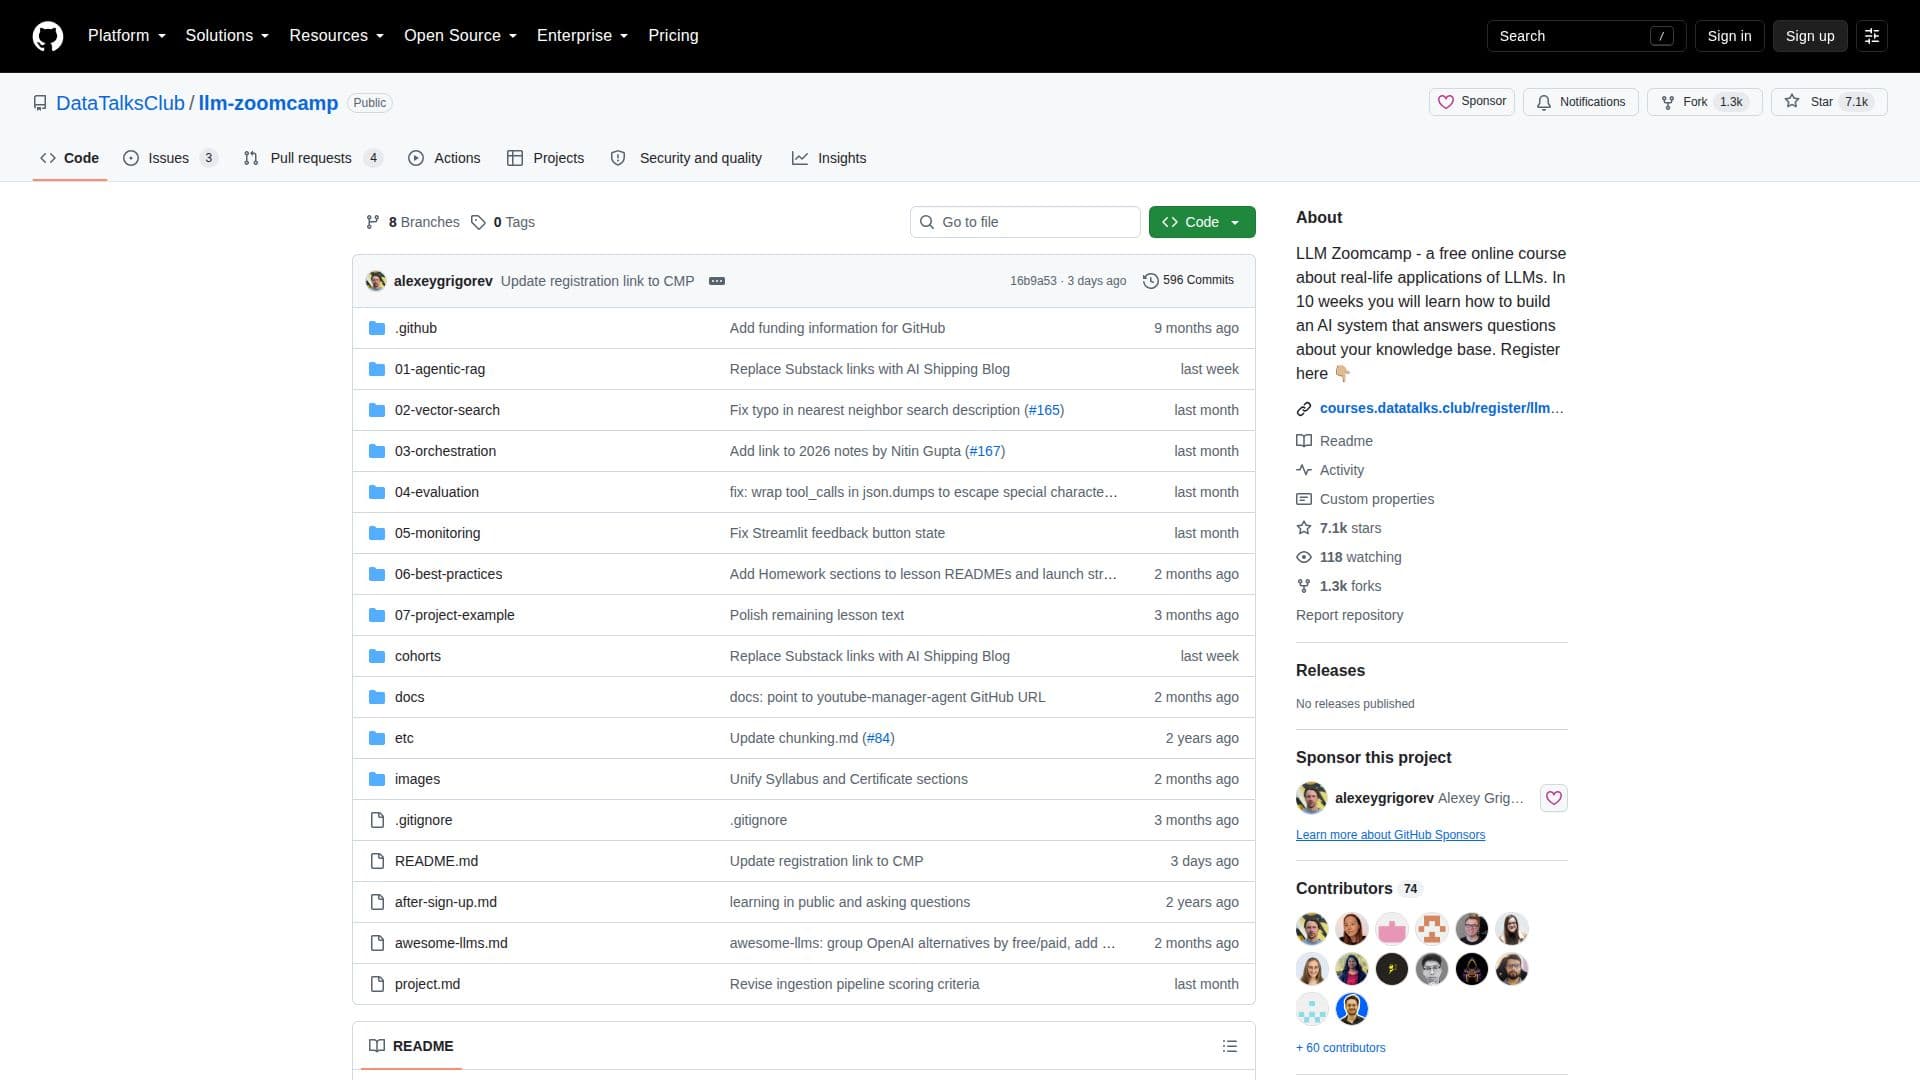Fork the repository
Image resolution: width=1920 pixels, height=1080 pixels.
[1704, 102]
